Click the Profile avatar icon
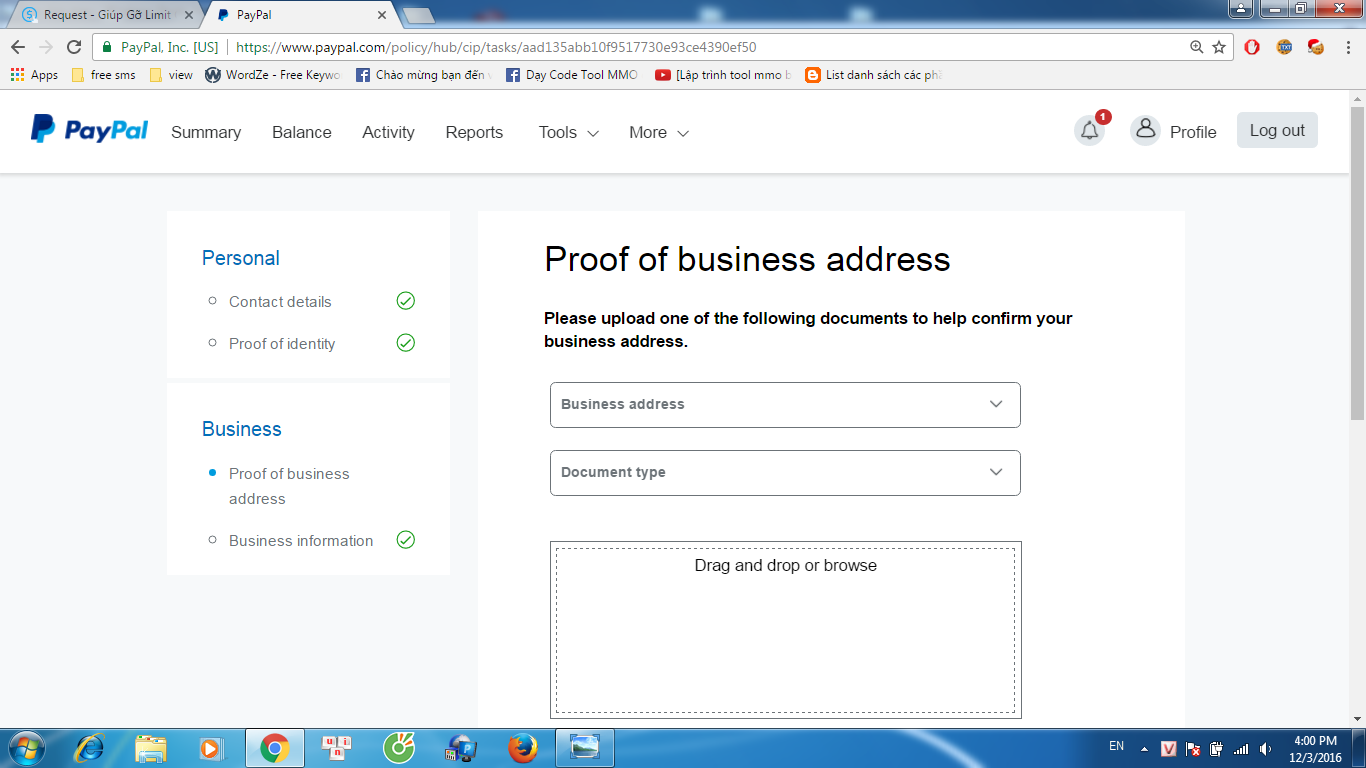The width and height of the screenshot is (1366, 768). click(1146, 130)
